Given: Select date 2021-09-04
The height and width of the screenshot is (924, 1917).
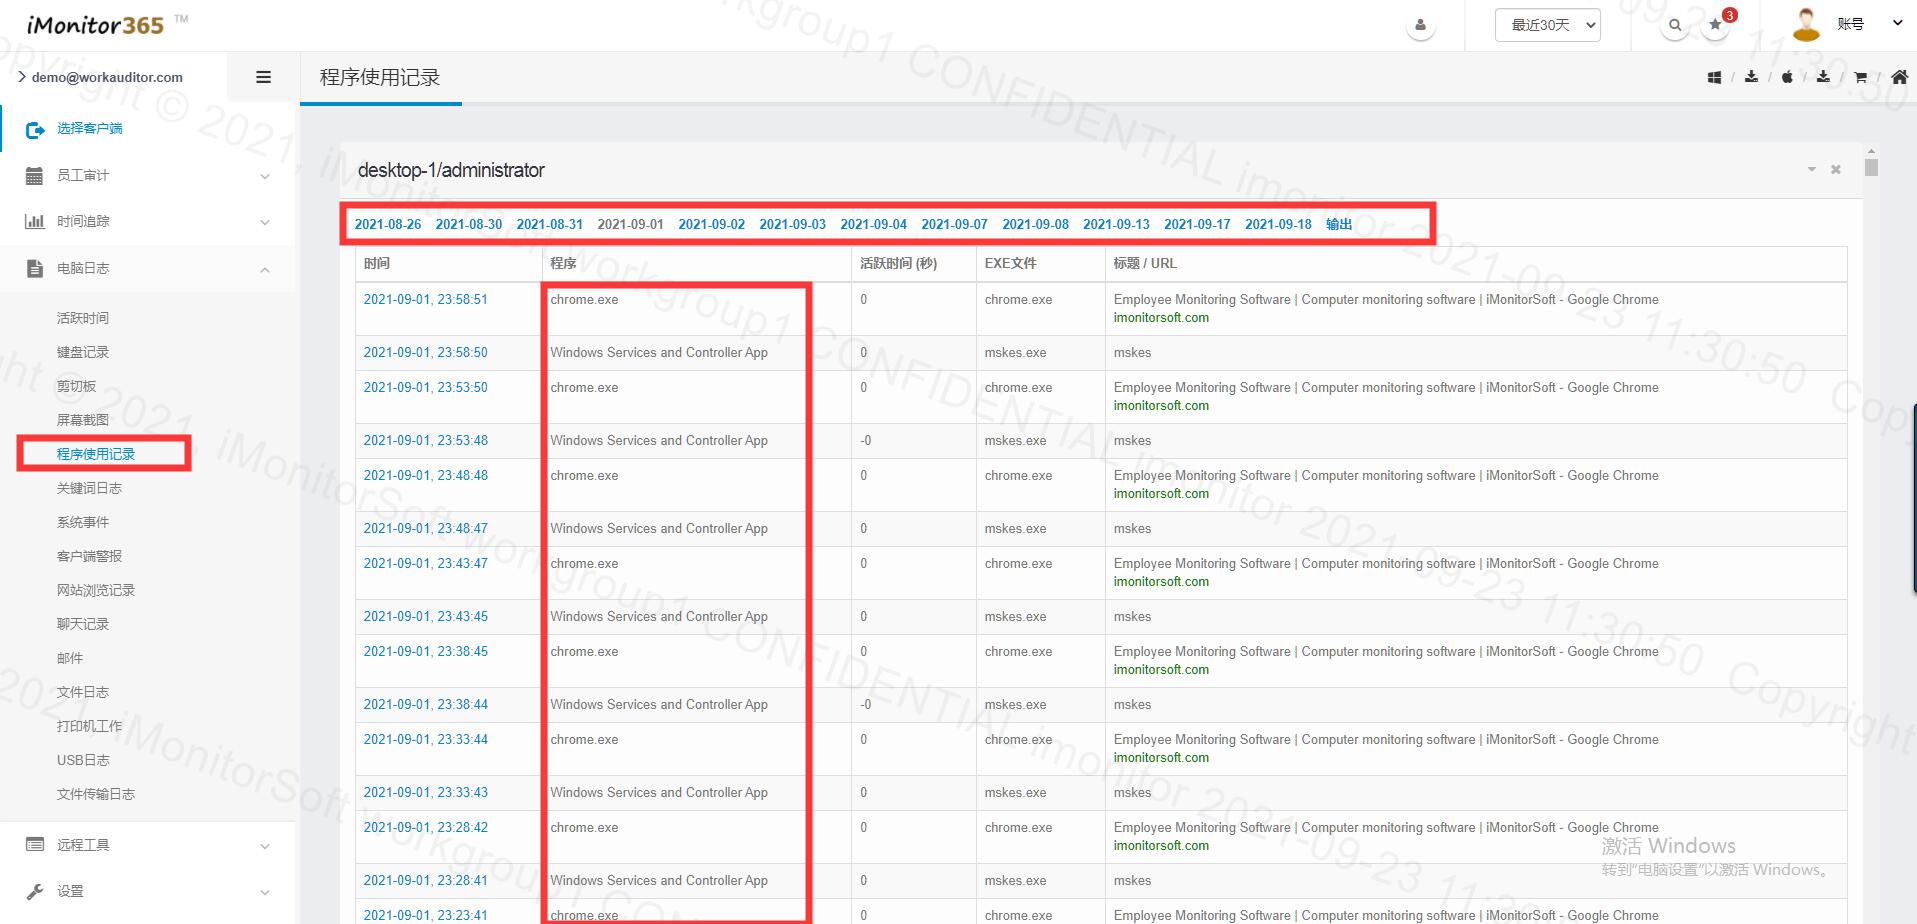Looking at the screenshot, I should (x=874, y=224).
